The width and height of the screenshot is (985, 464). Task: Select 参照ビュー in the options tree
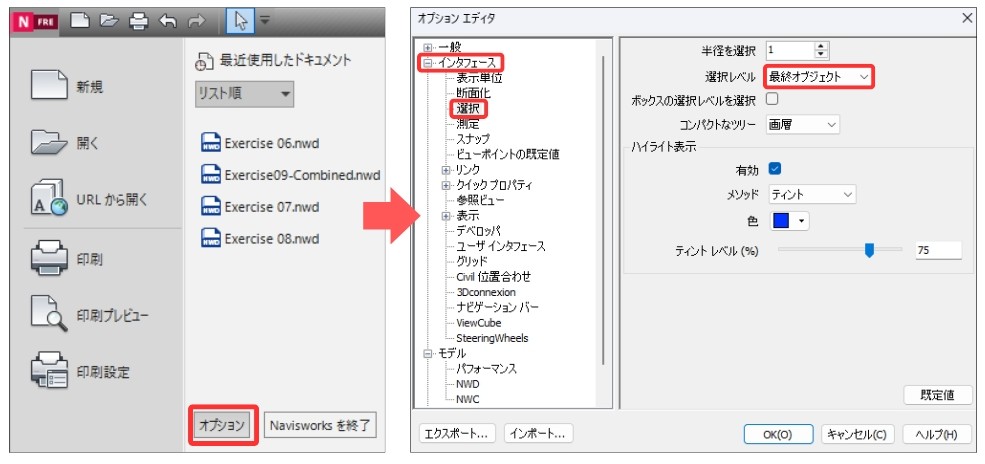click(480, 200)
